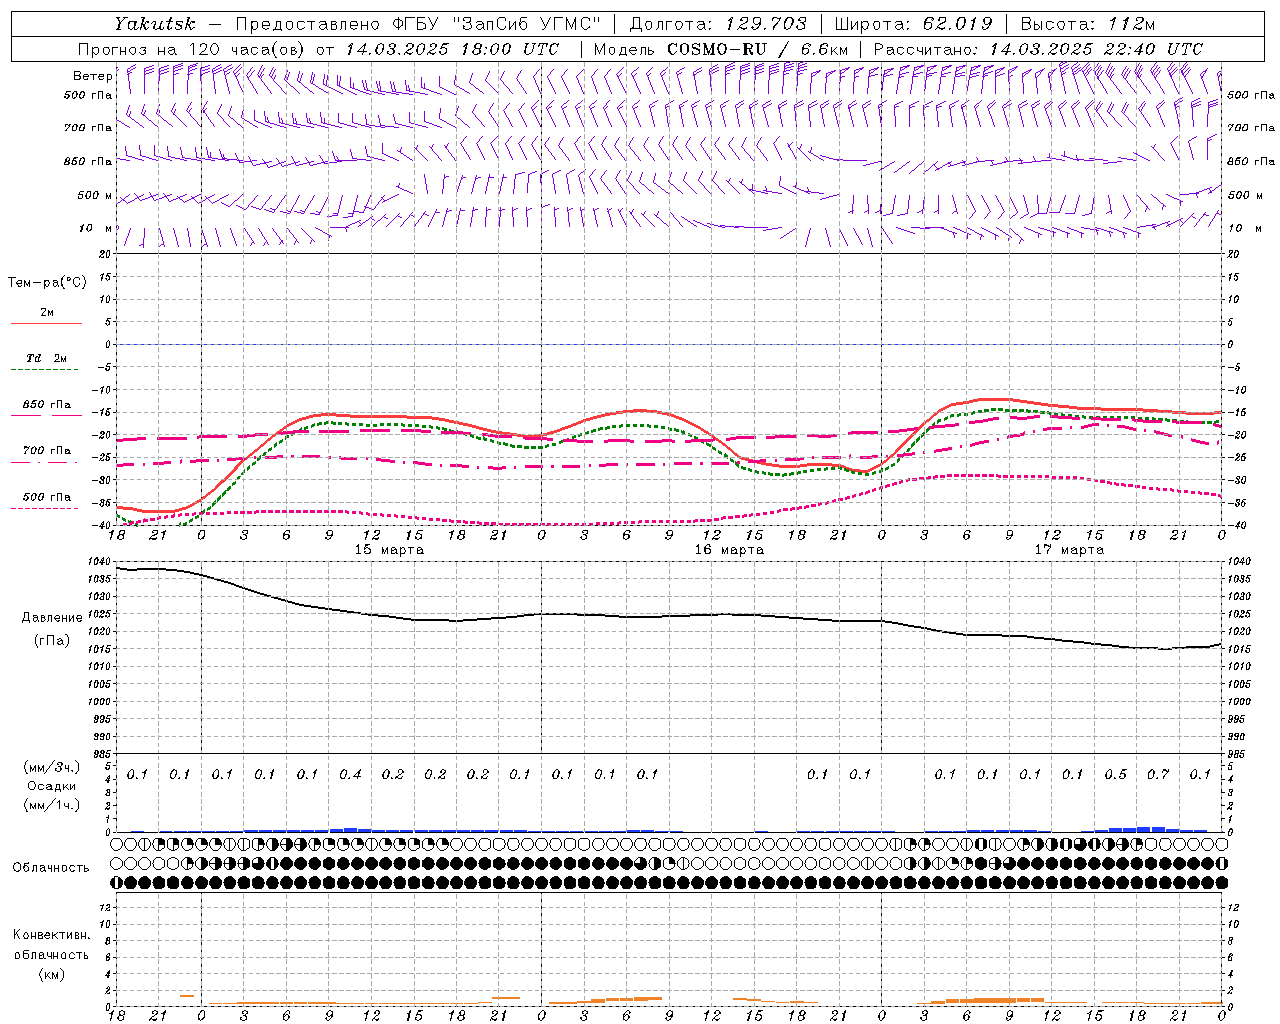This screenshot has height=1024, width=1280.
Task: Select the Долгота: 129.703 header value
Action: tap(717, 24)
